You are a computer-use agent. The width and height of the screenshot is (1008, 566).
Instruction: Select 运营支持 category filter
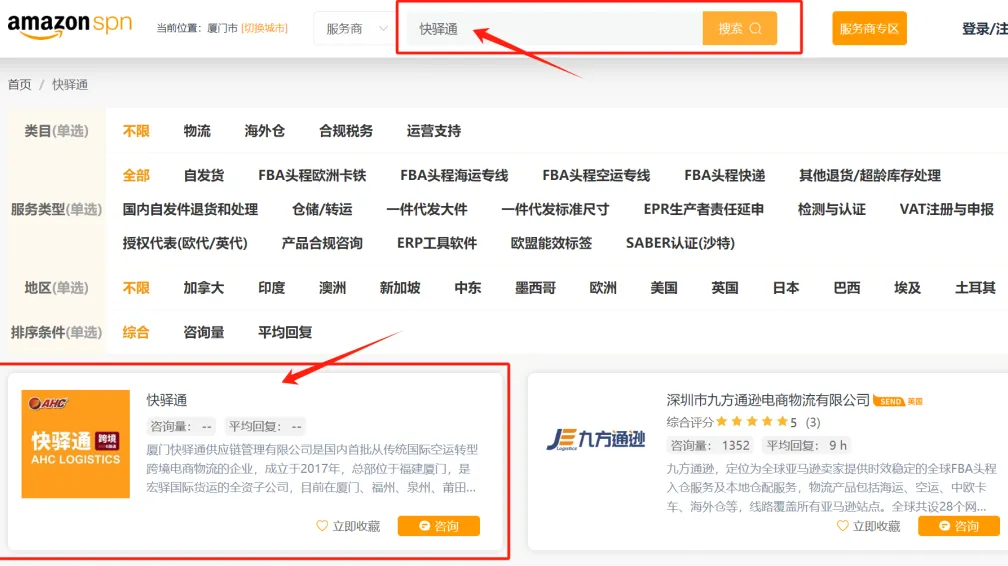click(434, 131)
